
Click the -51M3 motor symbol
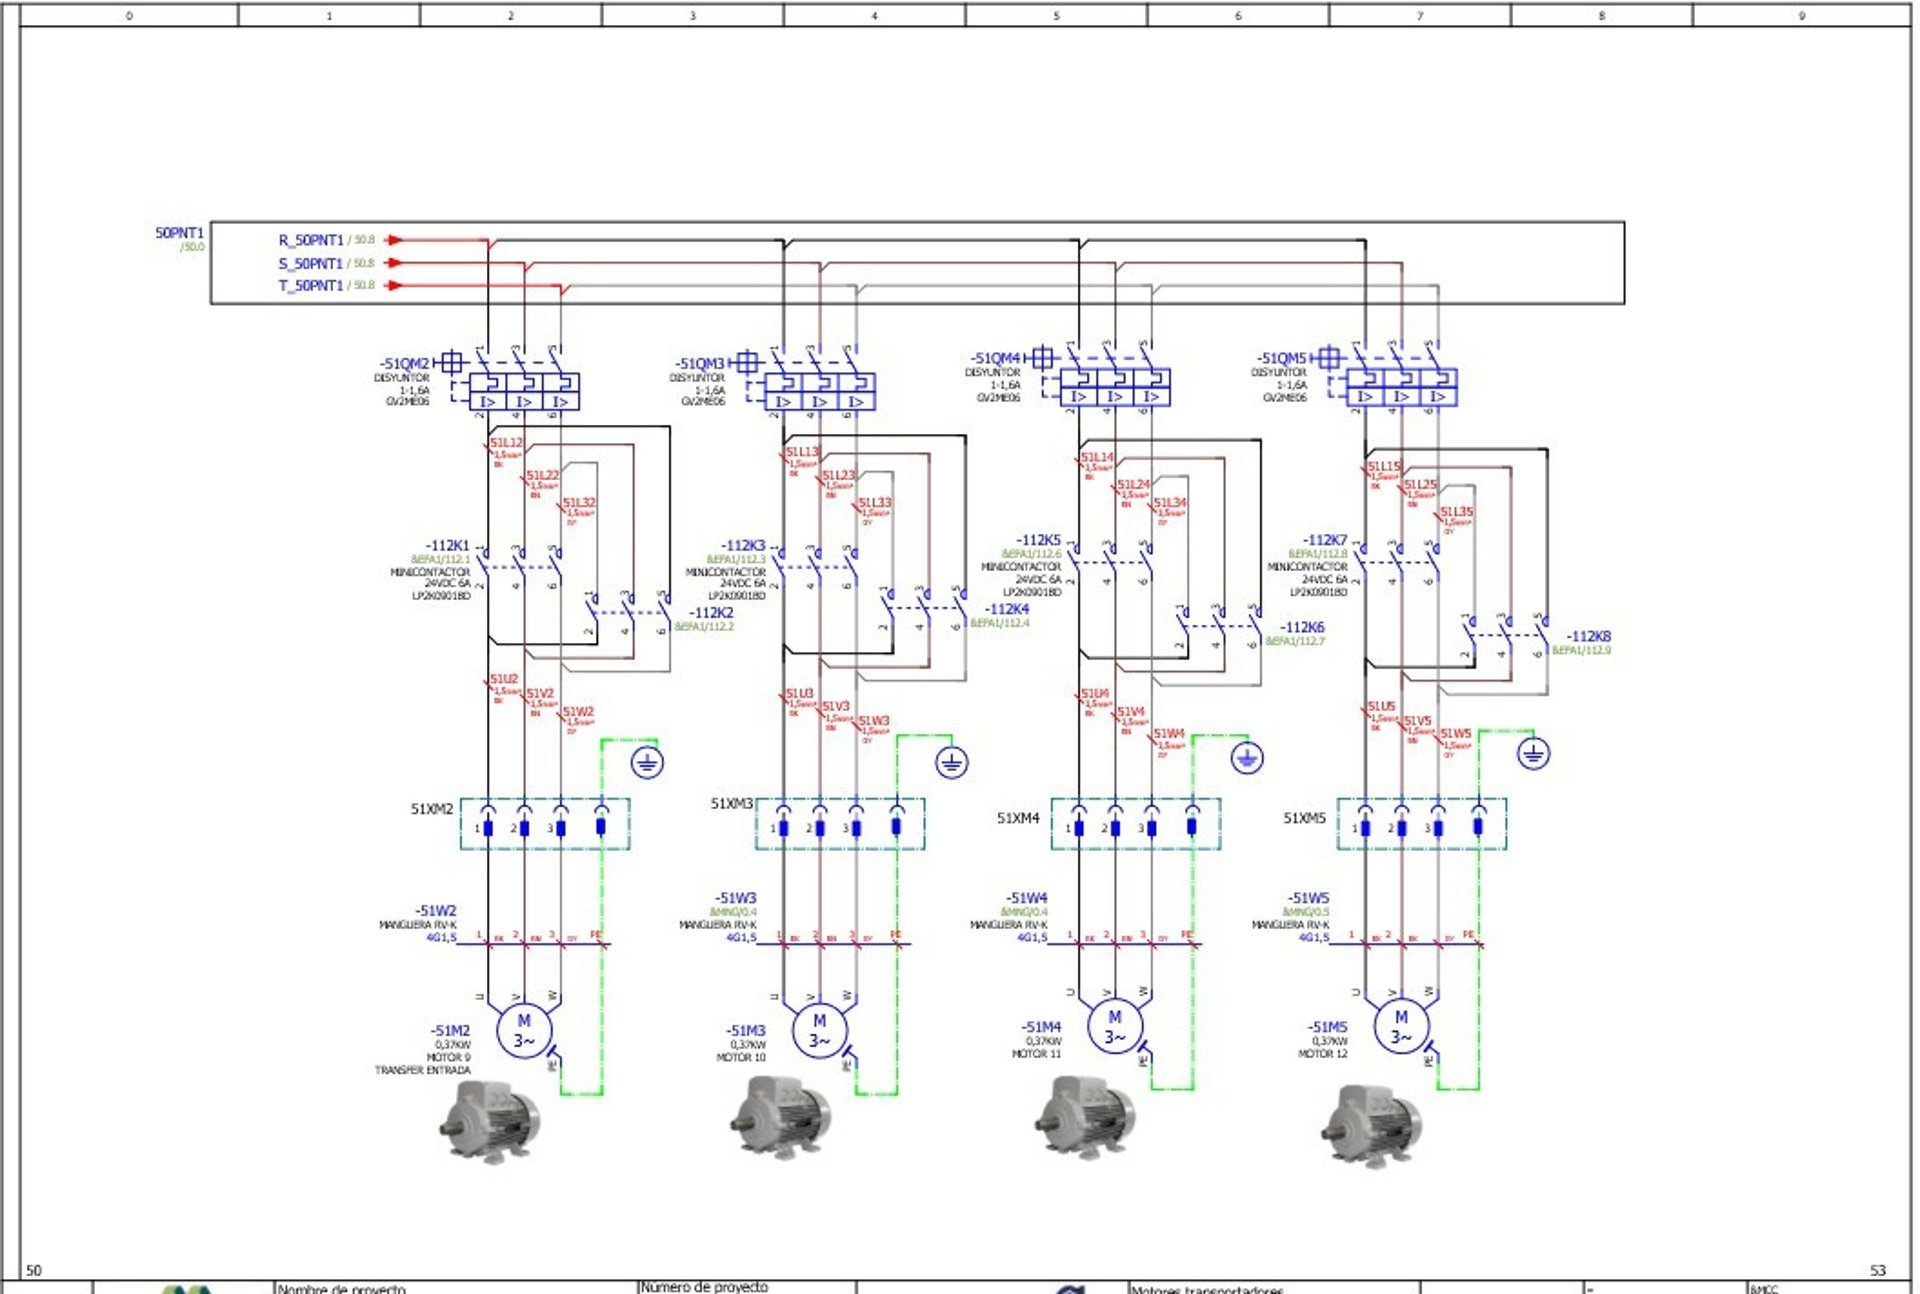click(x=819, y=1031)
